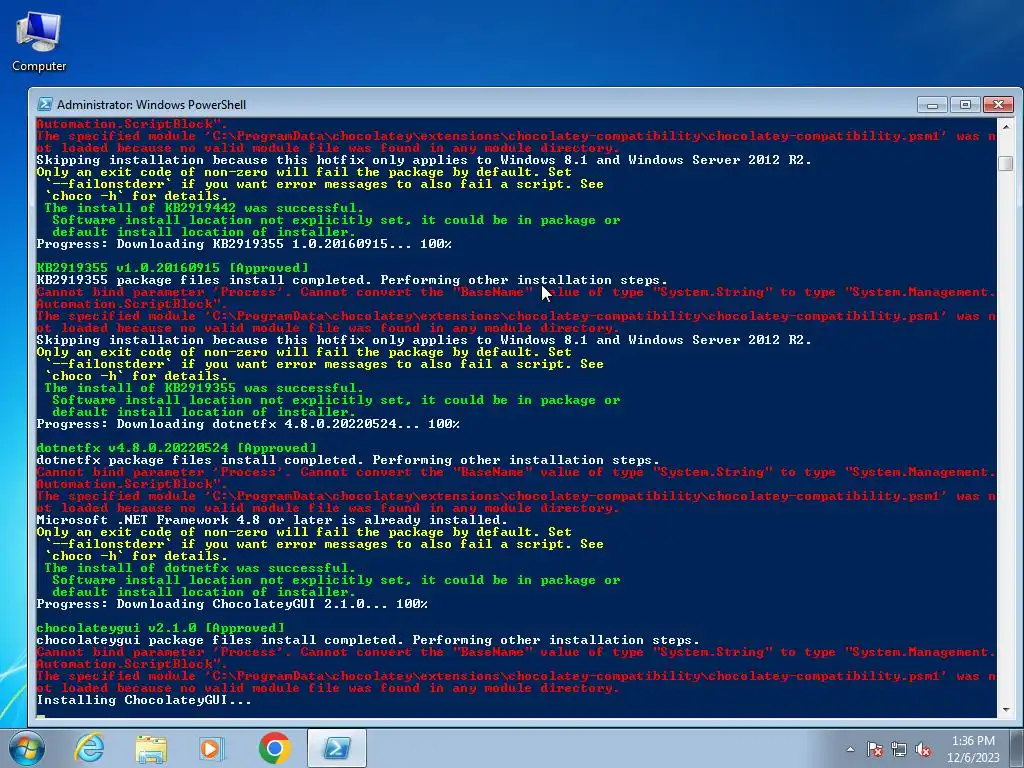This screenshot has height=768, width=1024.
Task: Click 'The install of KB2919355 was successful' line
Action: (x=204, y=388)
